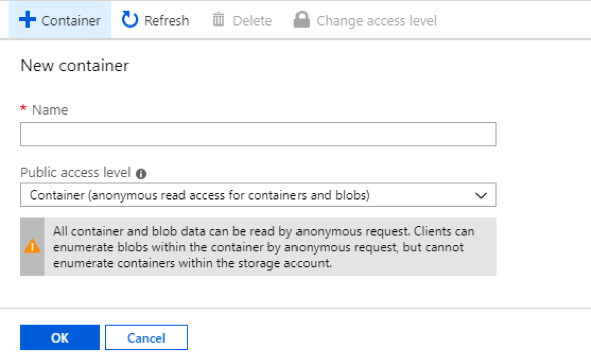
Task: Click the info icon beside Public access level
Action: coord(141,174)
